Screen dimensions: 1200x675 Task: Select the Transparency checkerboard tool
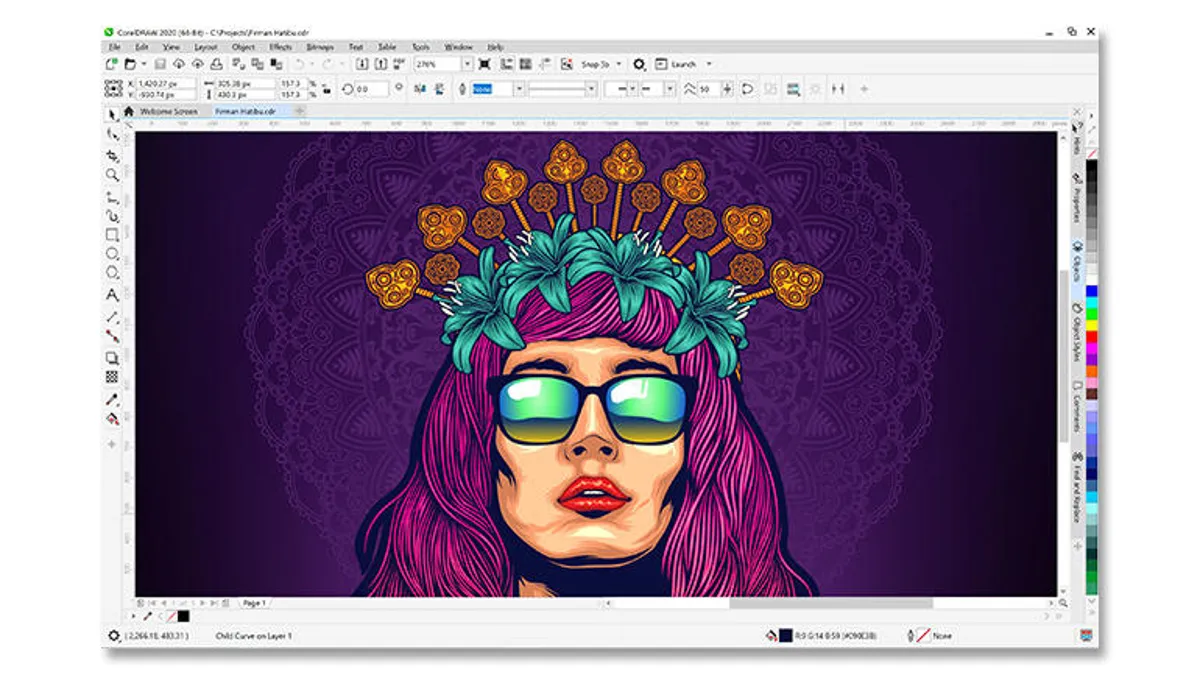pos(112,377)
